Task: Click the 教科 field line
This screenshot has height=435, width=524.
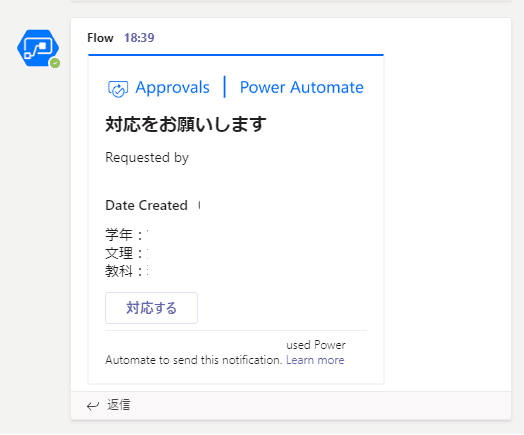Action: point(127,271)
